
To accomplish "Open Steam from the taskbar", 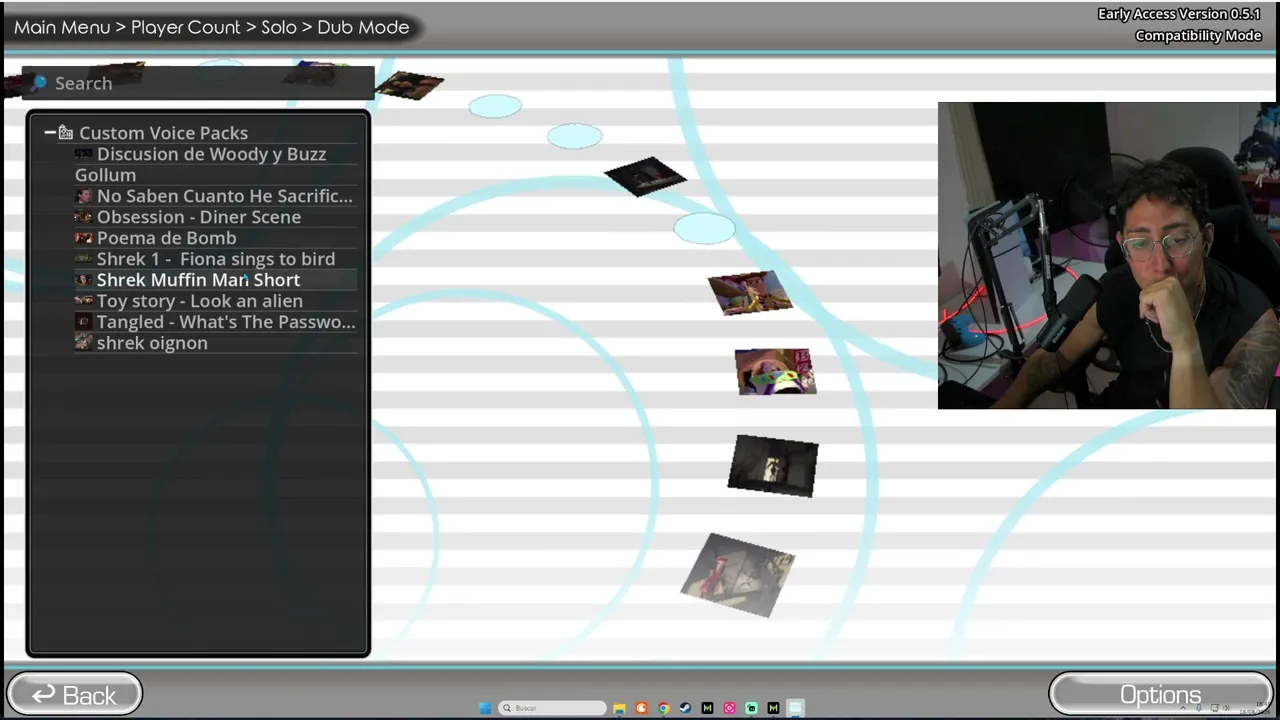I will click(x=685, y=708).
